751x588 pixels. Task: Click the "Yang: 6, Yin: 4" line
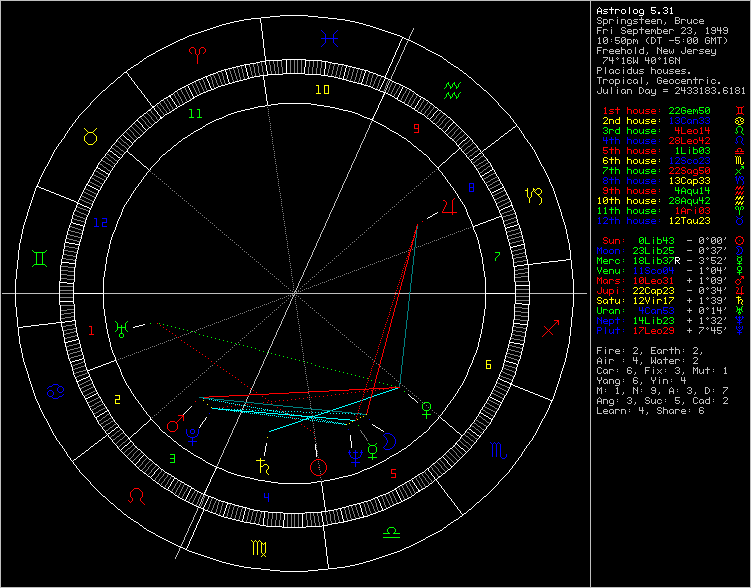coord(641,381)
